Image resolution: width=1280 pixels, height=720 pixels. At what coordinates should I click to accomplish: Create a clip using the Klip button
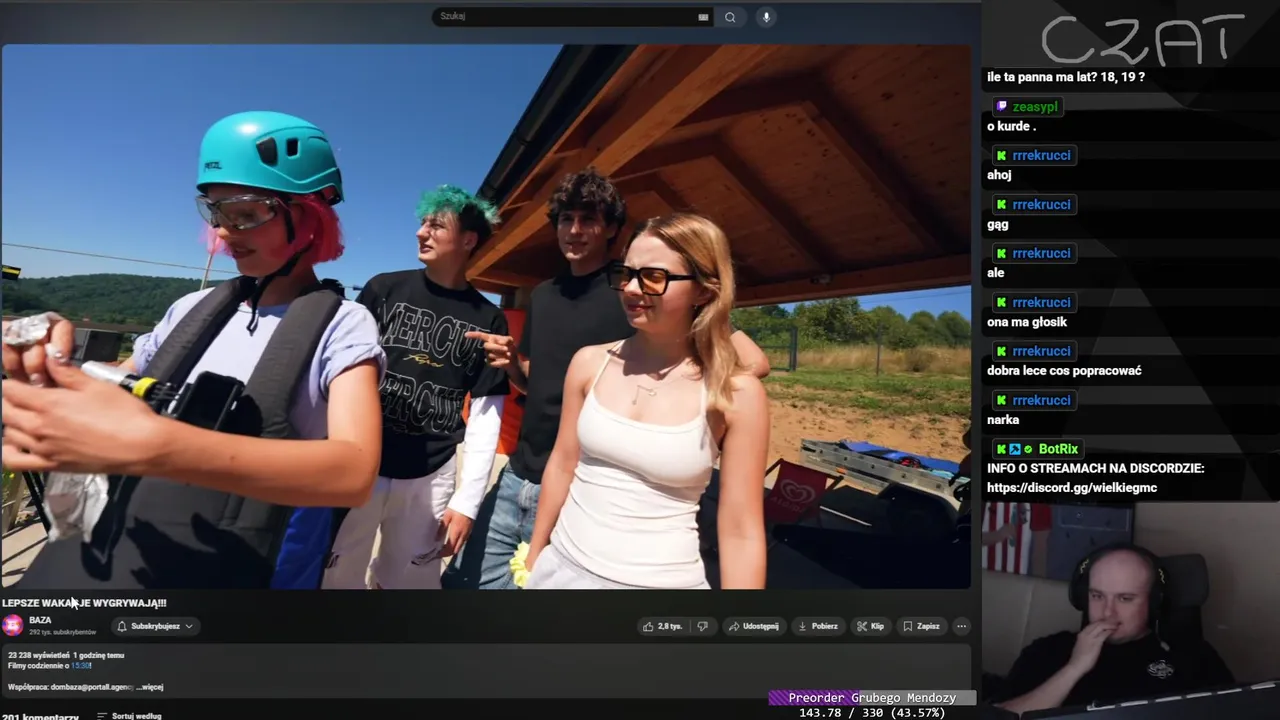870,626
